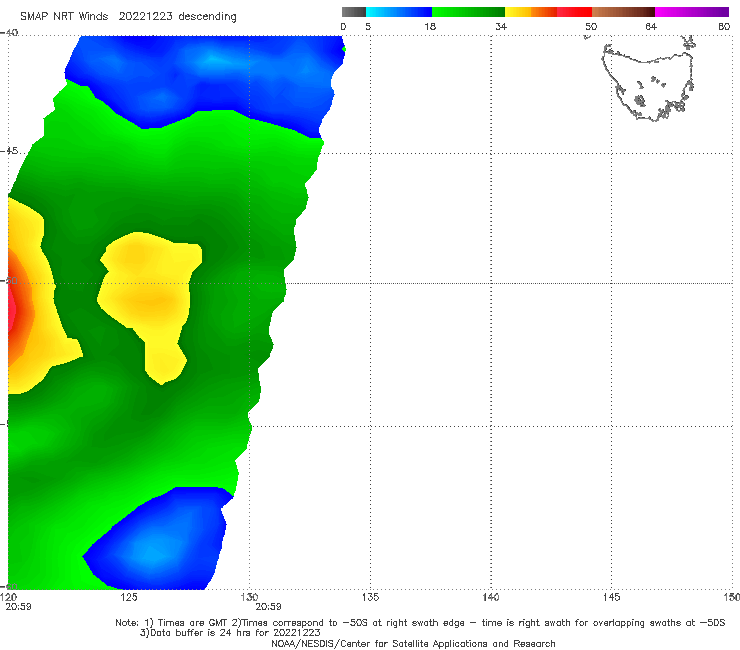Click the title text 'SMAP NRT Winds 20221223 descending'
The height and width of the screenshot is (650, 740).
click(128, 17)
